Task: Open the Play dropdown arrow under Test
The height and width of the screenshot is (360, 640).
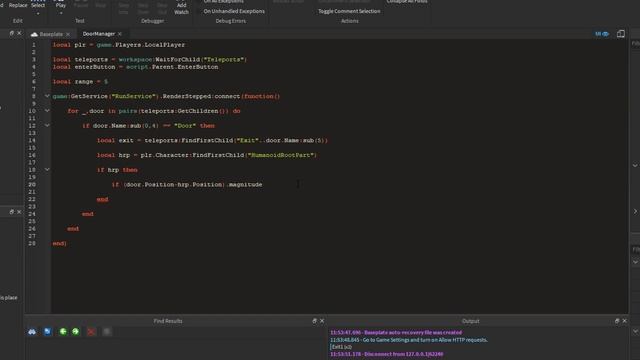Action: tap(61, 13)
